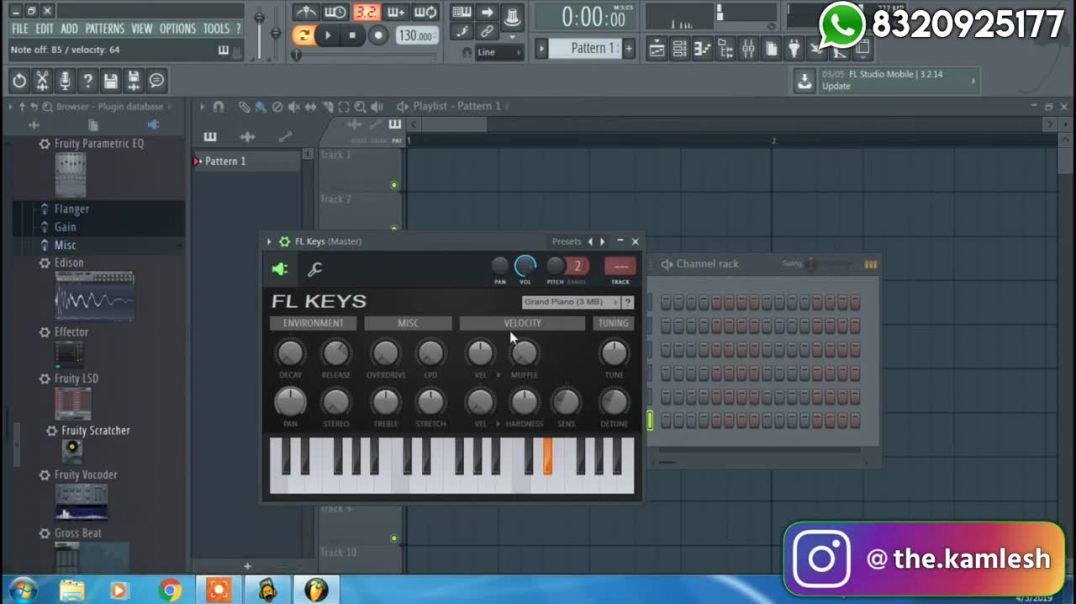
Task: Select the Playlist mute tool icon
Action: coord(294,106)
